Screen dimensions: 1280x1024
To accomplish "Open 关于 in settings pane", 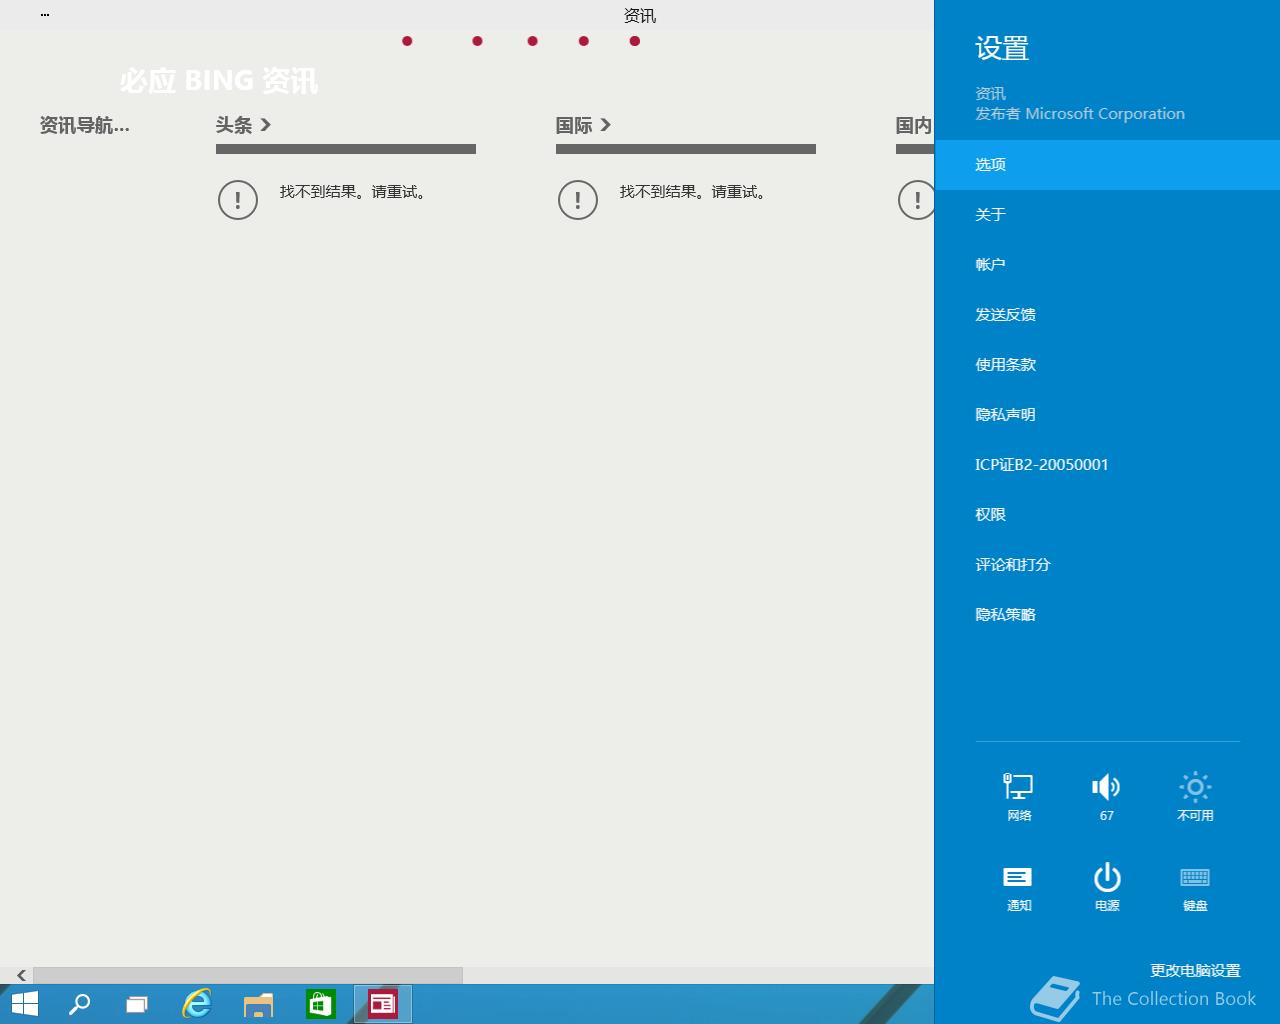I will point(1107,215).
